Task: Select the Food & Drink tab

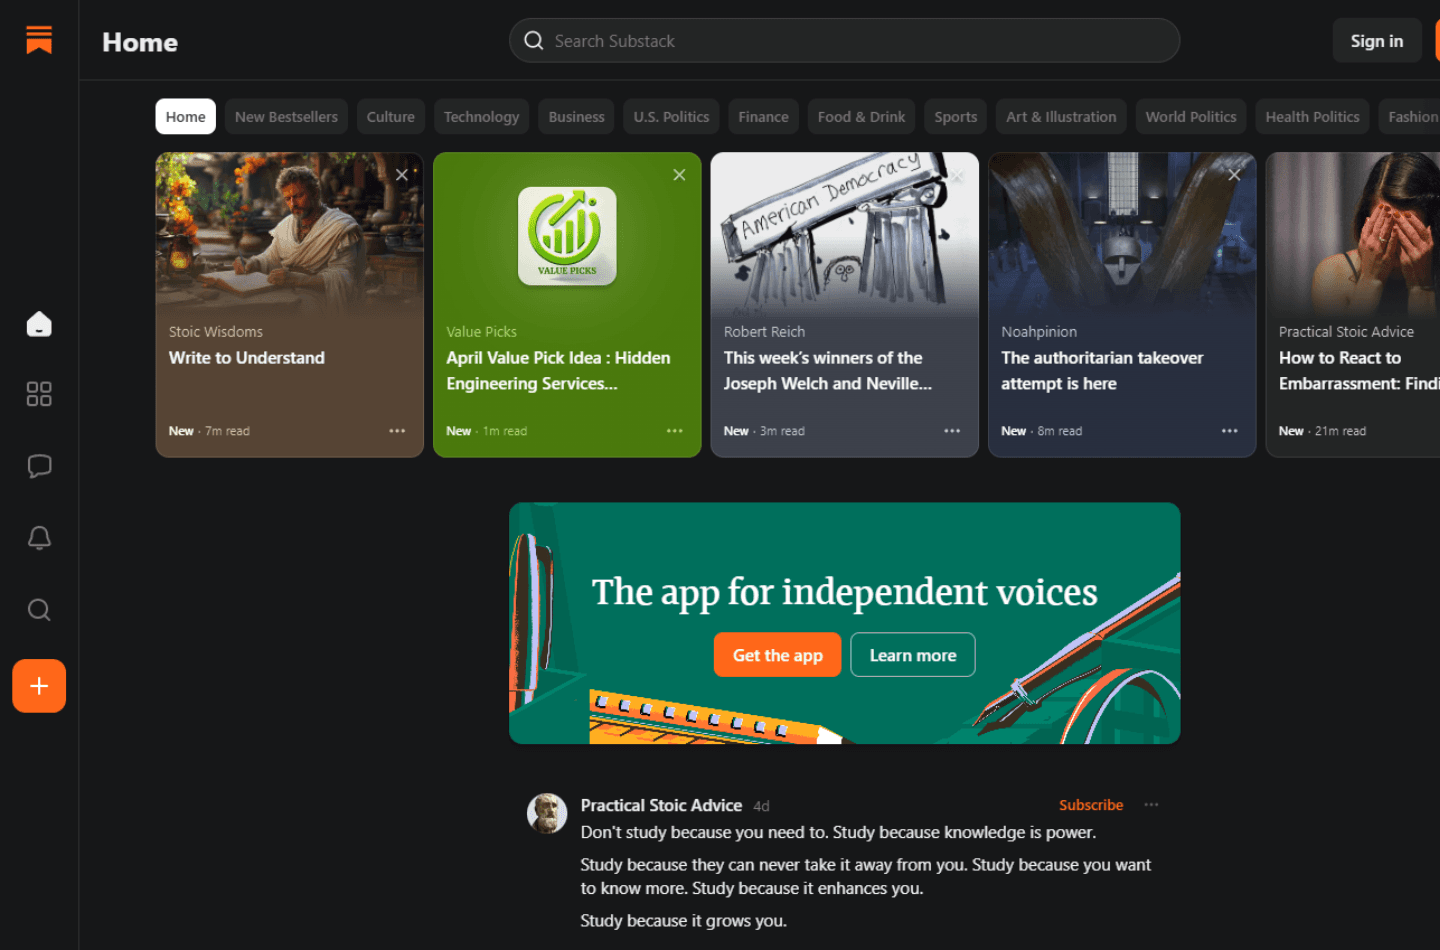Action: click(x=862, y=117)
